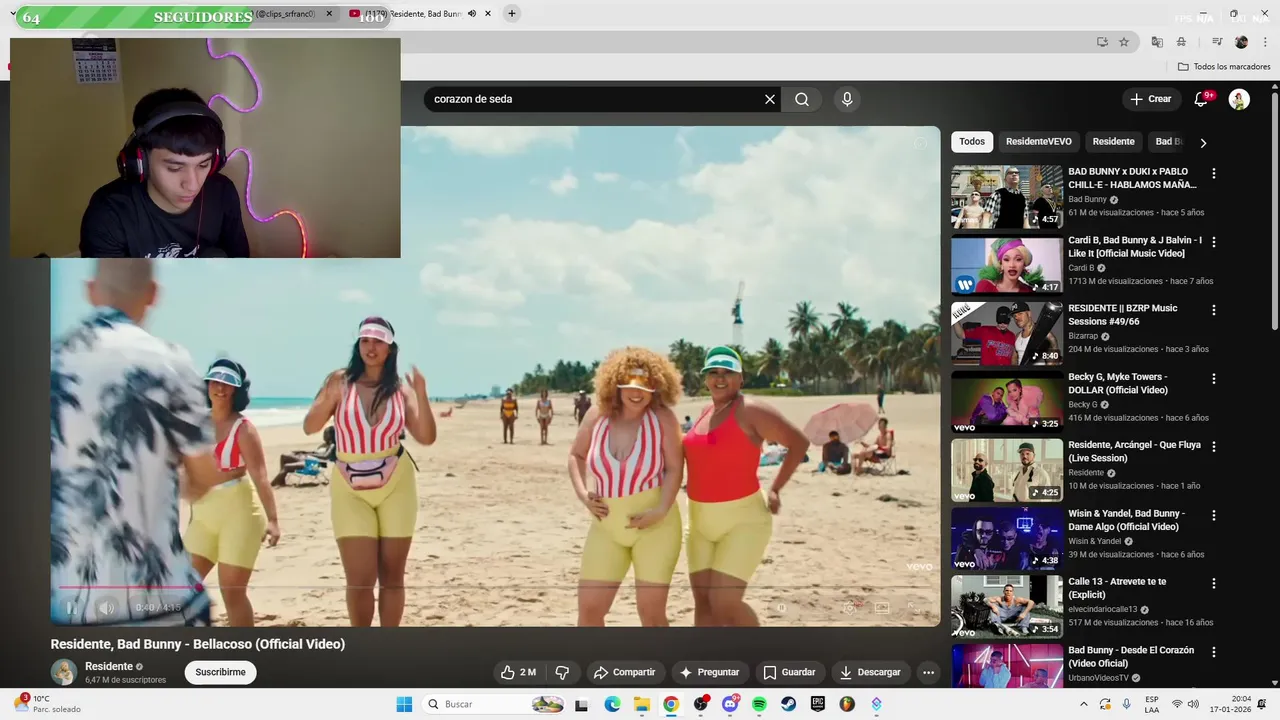Seek on the video progress bar
1280x720 pixels.
495,587
